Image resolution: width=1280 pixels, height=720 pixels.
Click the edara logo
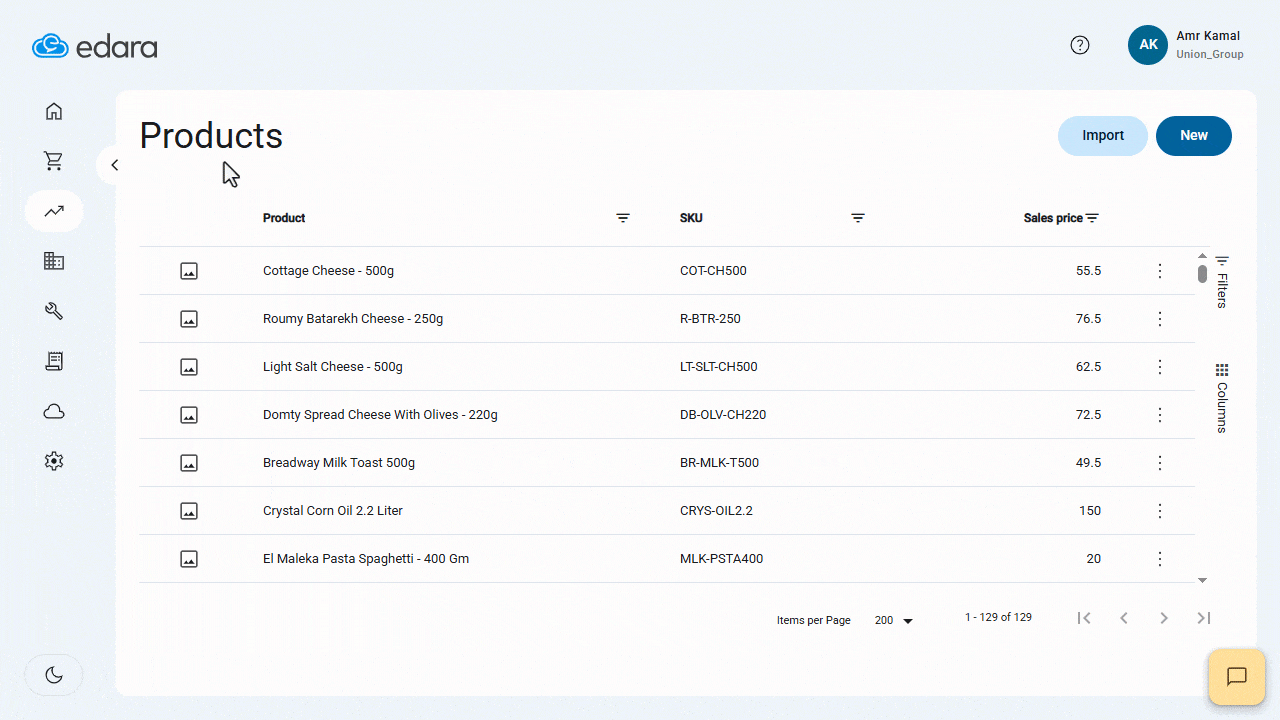tap(95, 46)
